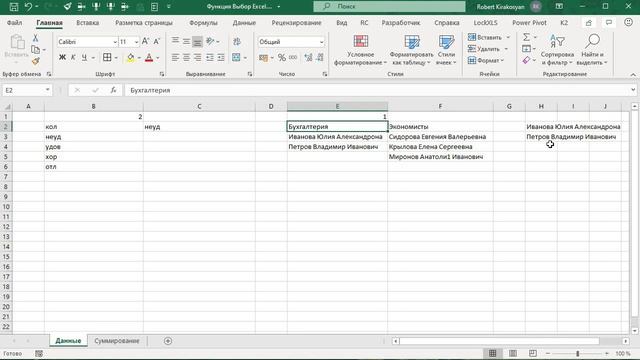This screenshot has height=360, width=640.
Task: Click the Format Painter brush icon
Action: [36, 61]
